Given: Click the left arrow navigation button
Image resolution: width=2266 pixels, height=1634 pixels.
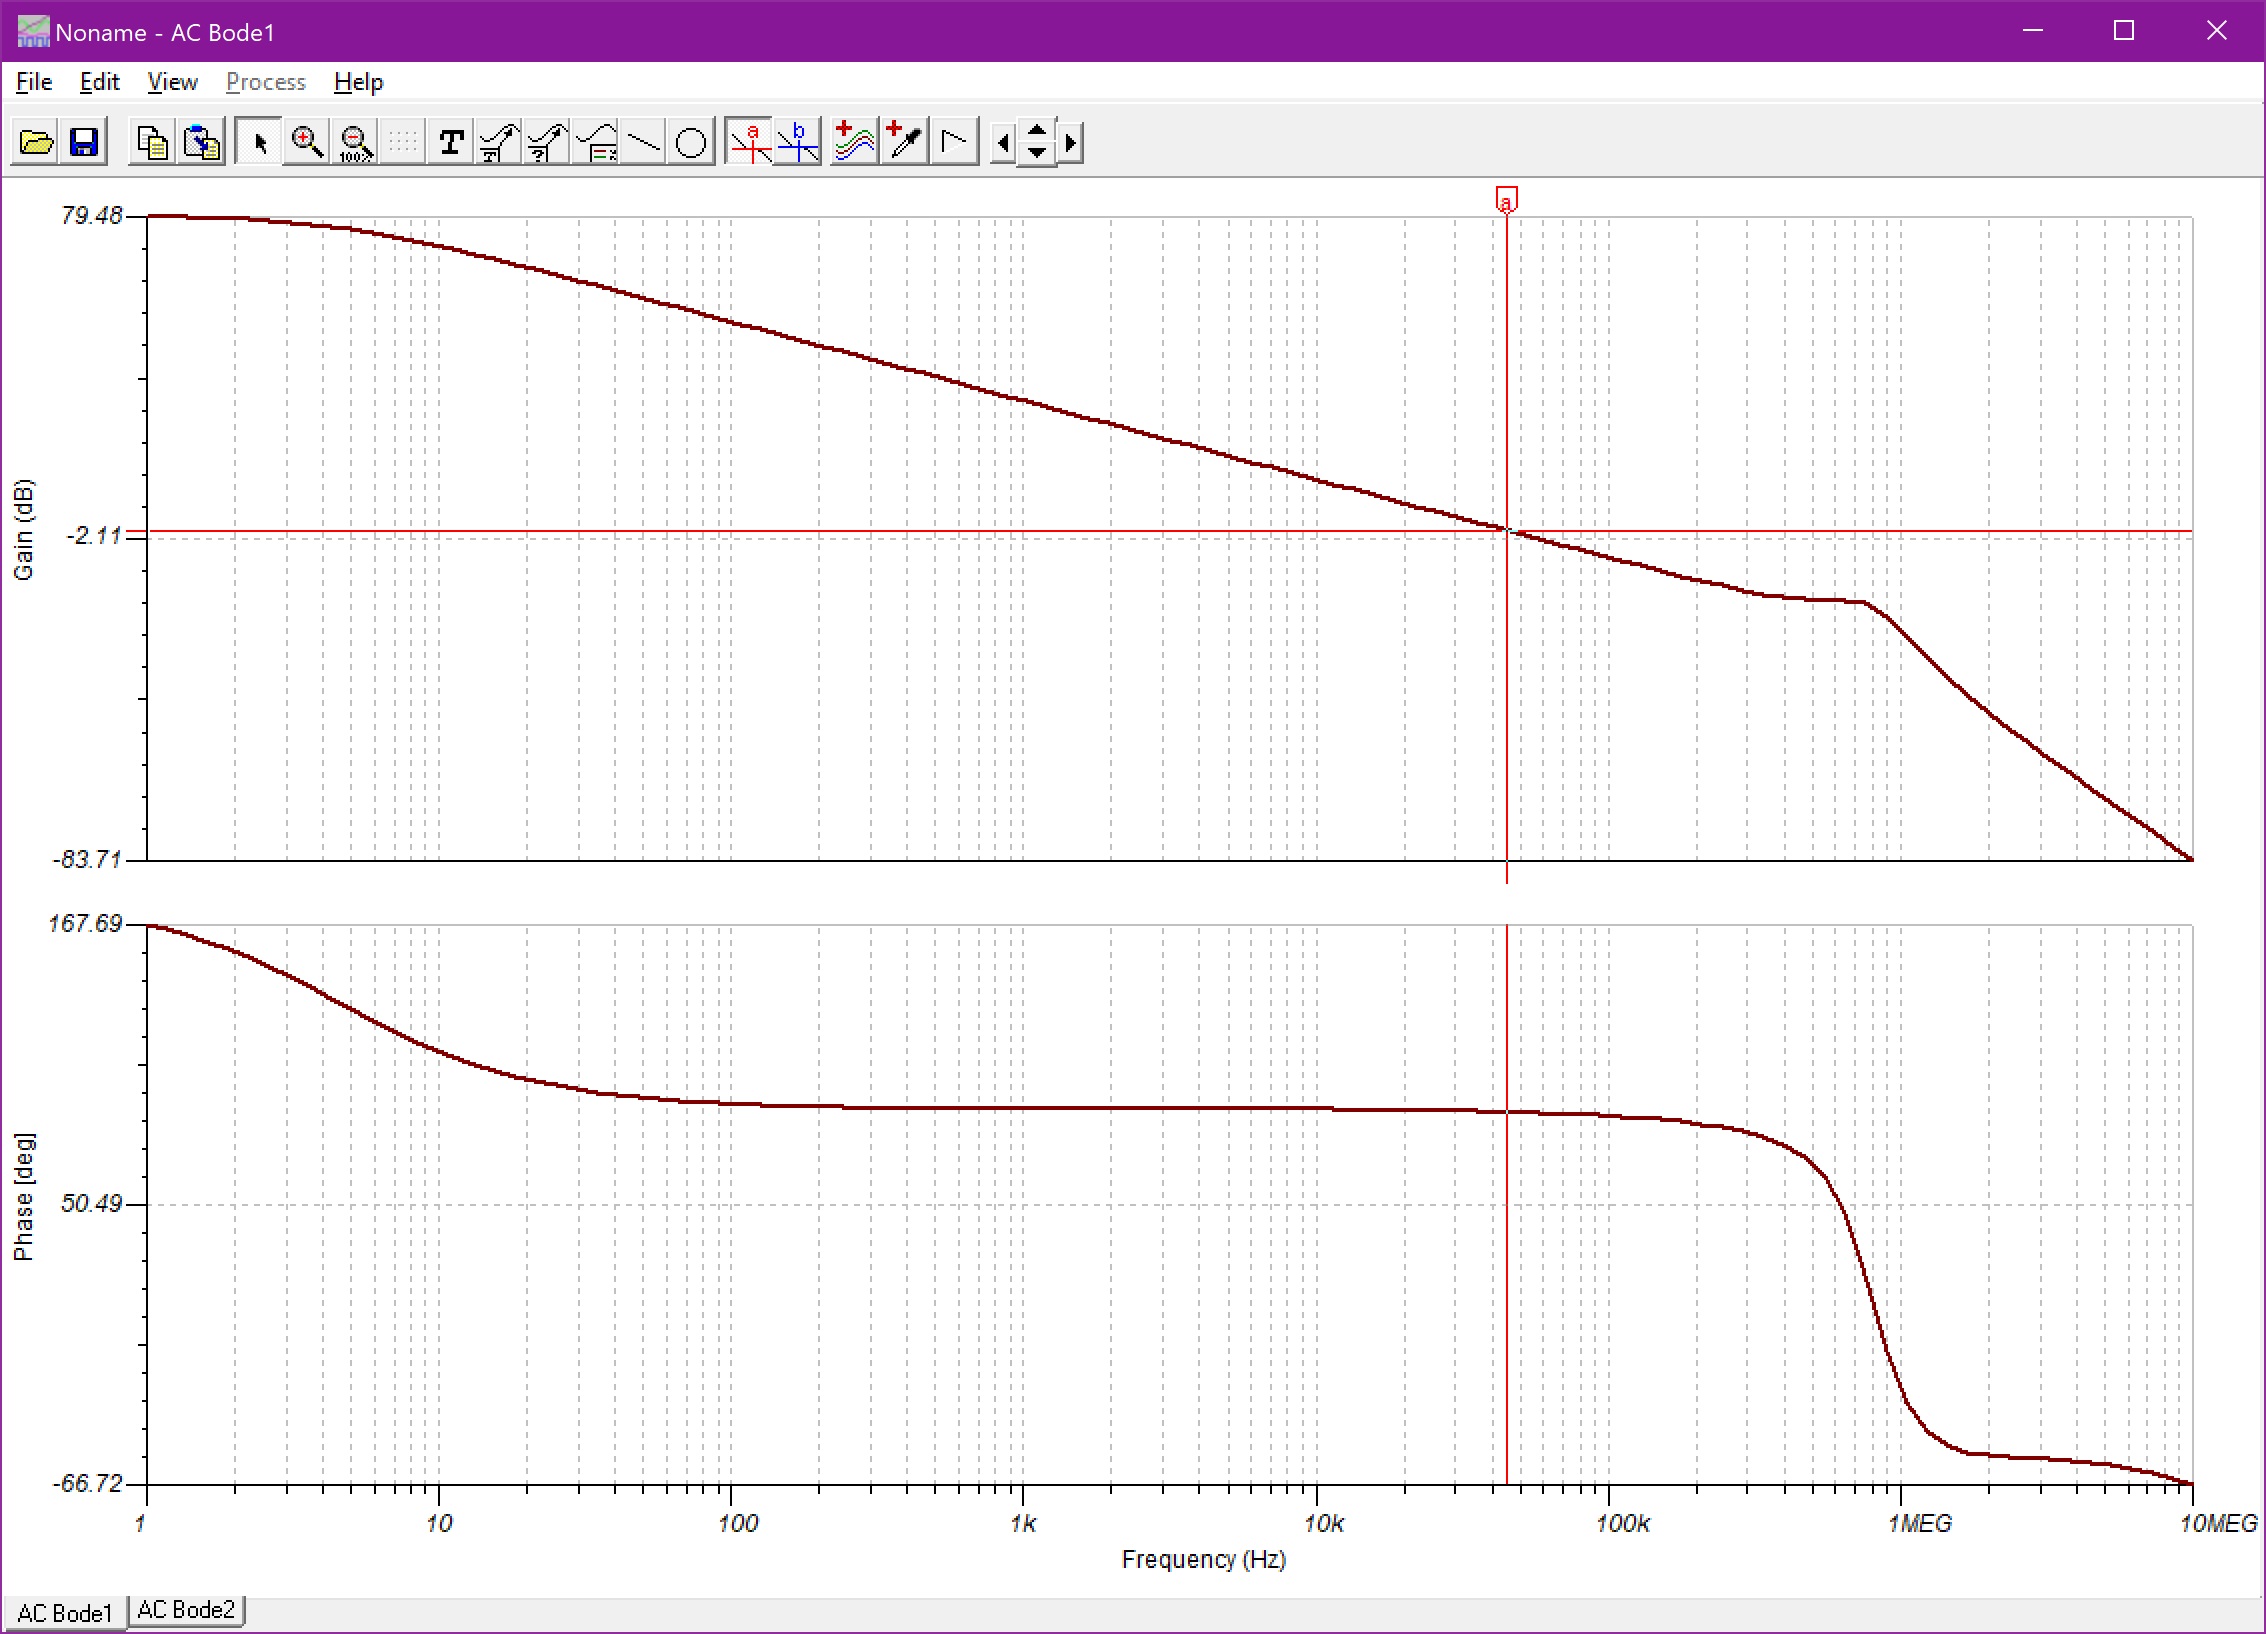Looking at the screenshot, I should [x=1003, y=142].
